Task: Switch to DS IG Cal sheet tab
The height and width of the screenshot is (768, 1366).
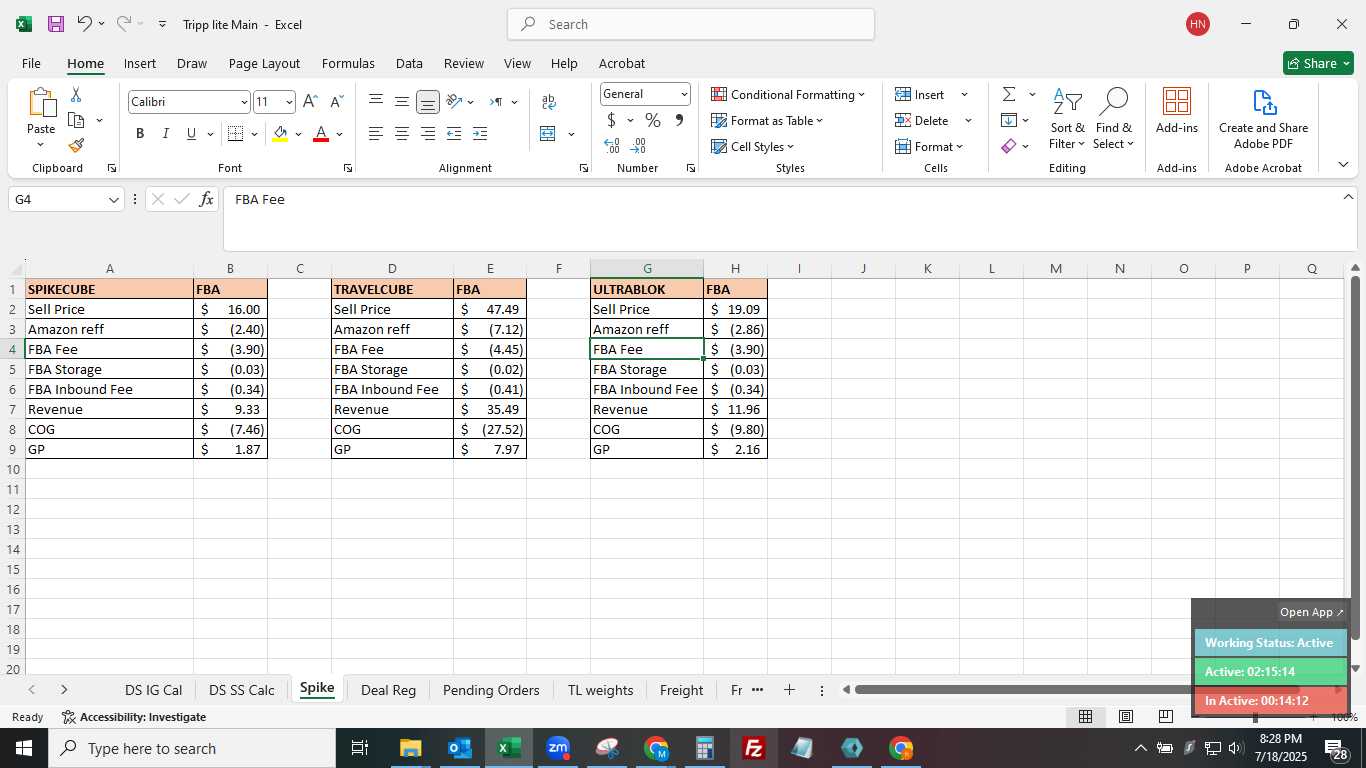Action: 153,690
